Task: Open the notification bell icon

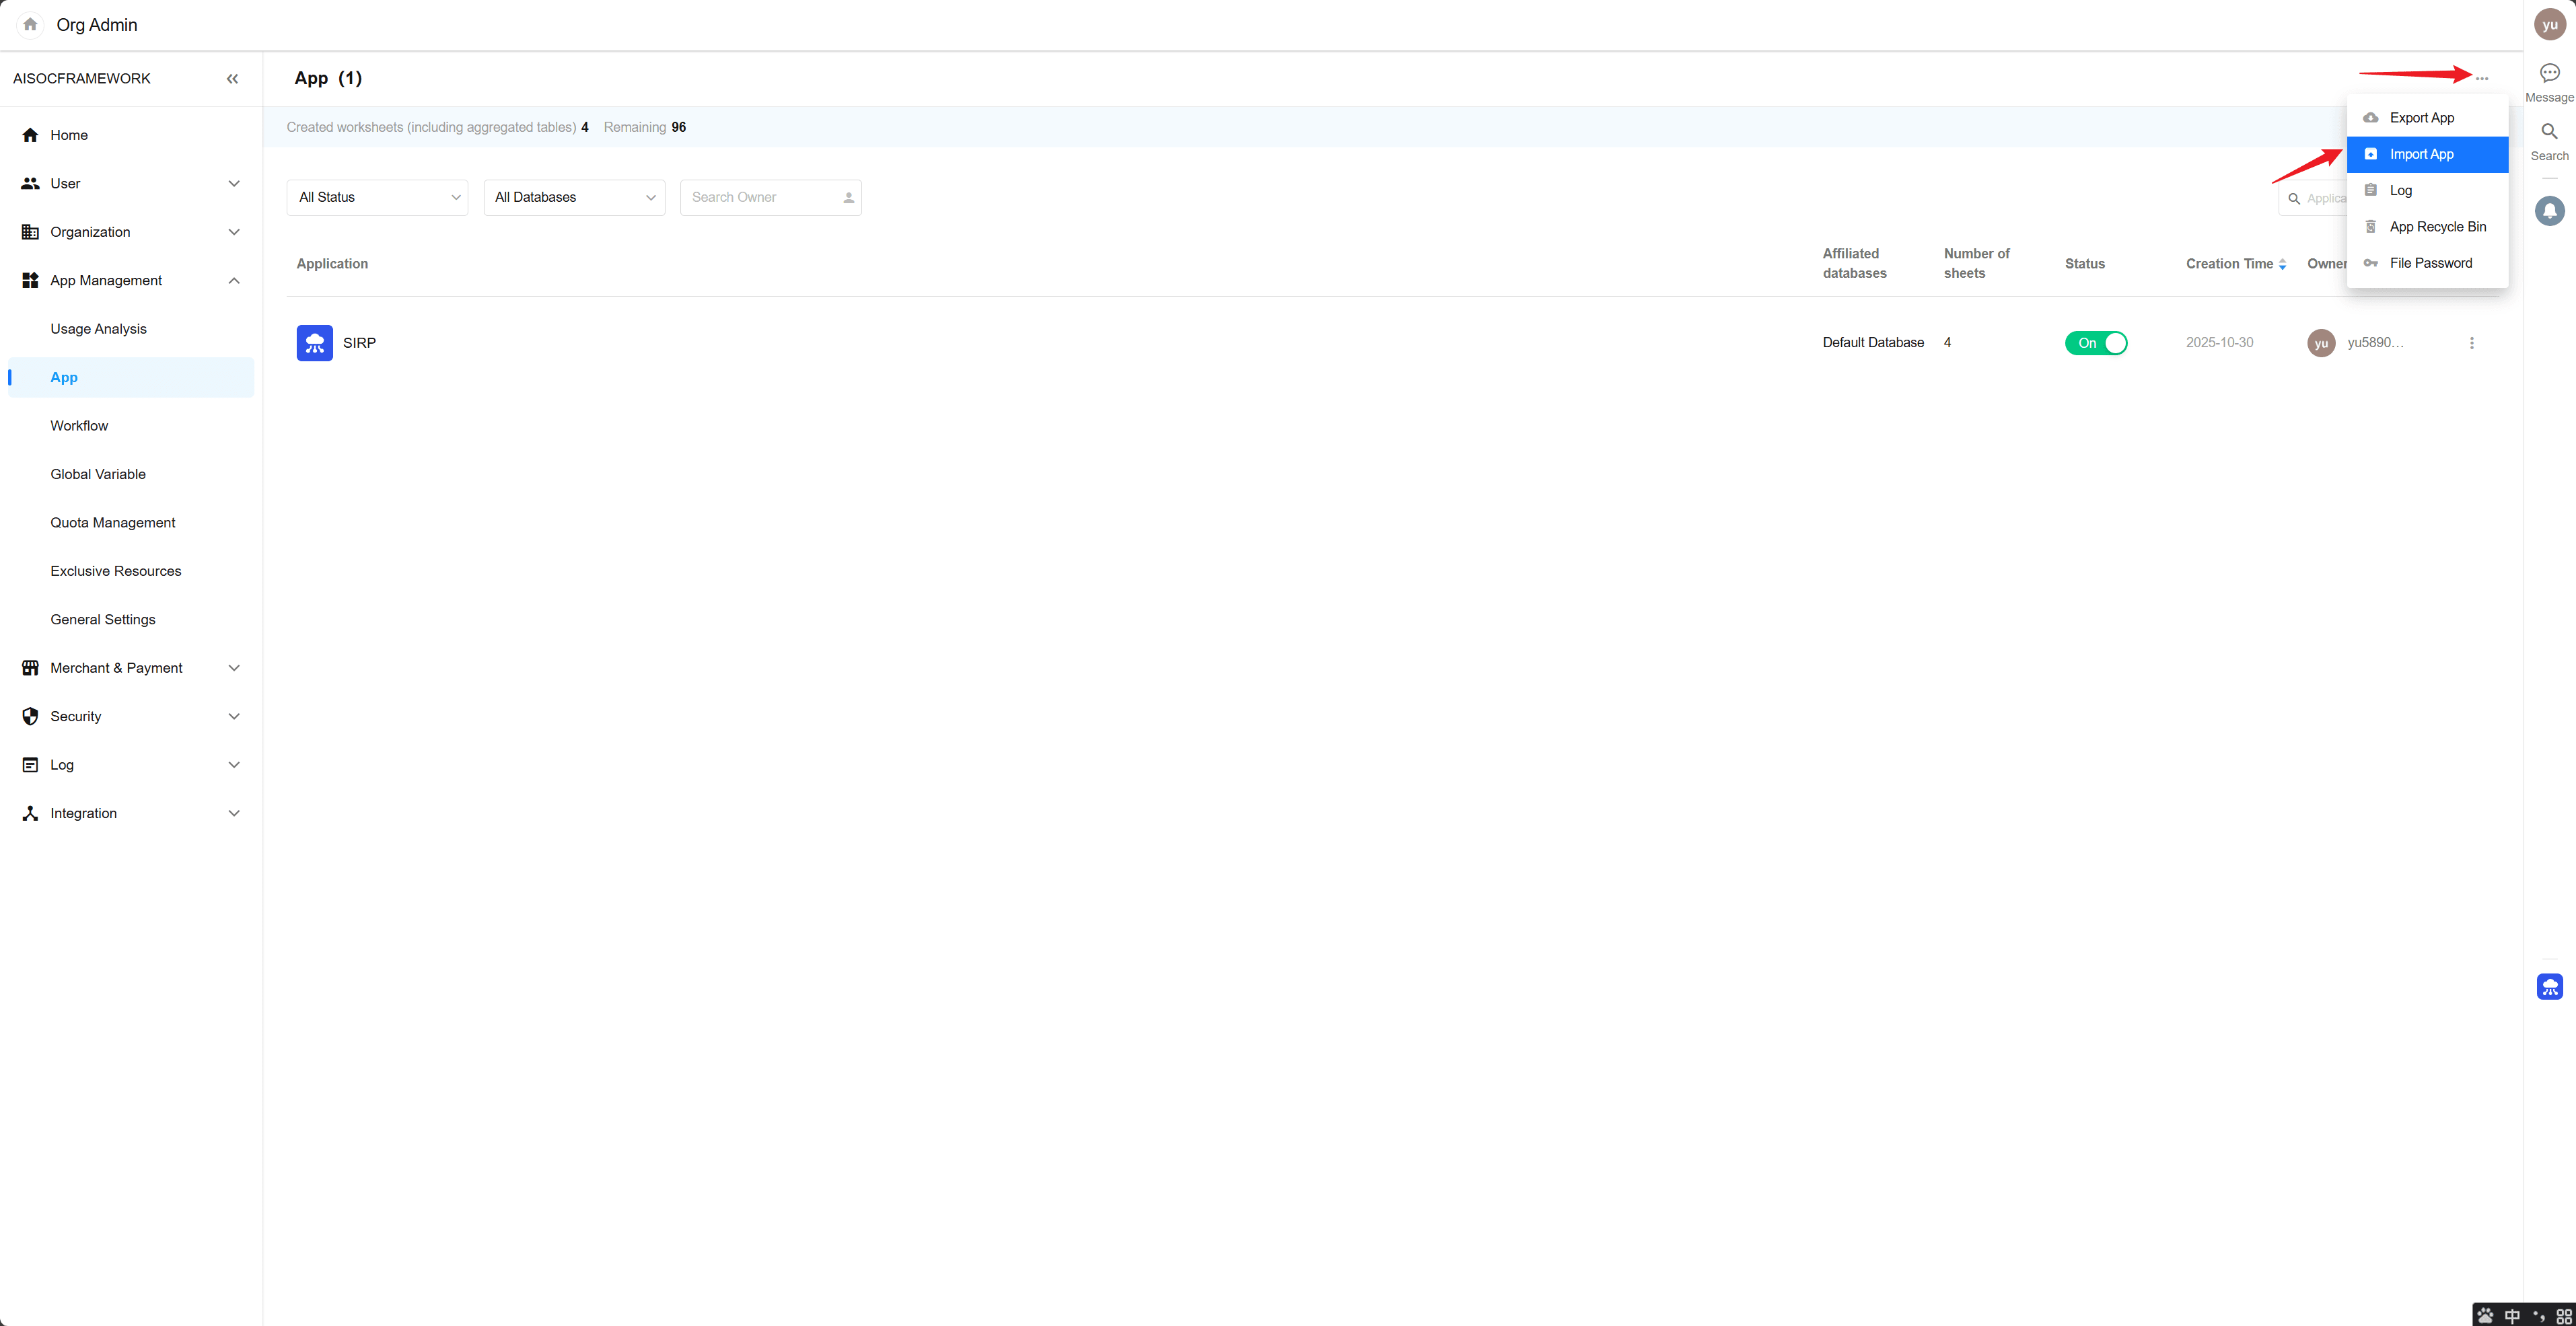Action: click(x=2549, y=211)
